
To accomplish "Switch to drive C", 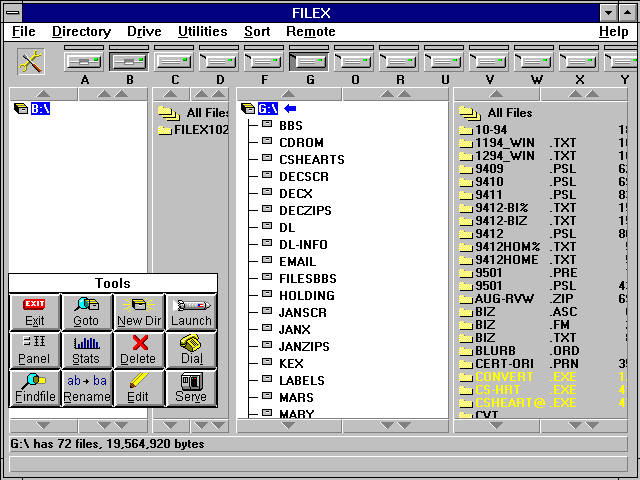I will coord(175,62).
